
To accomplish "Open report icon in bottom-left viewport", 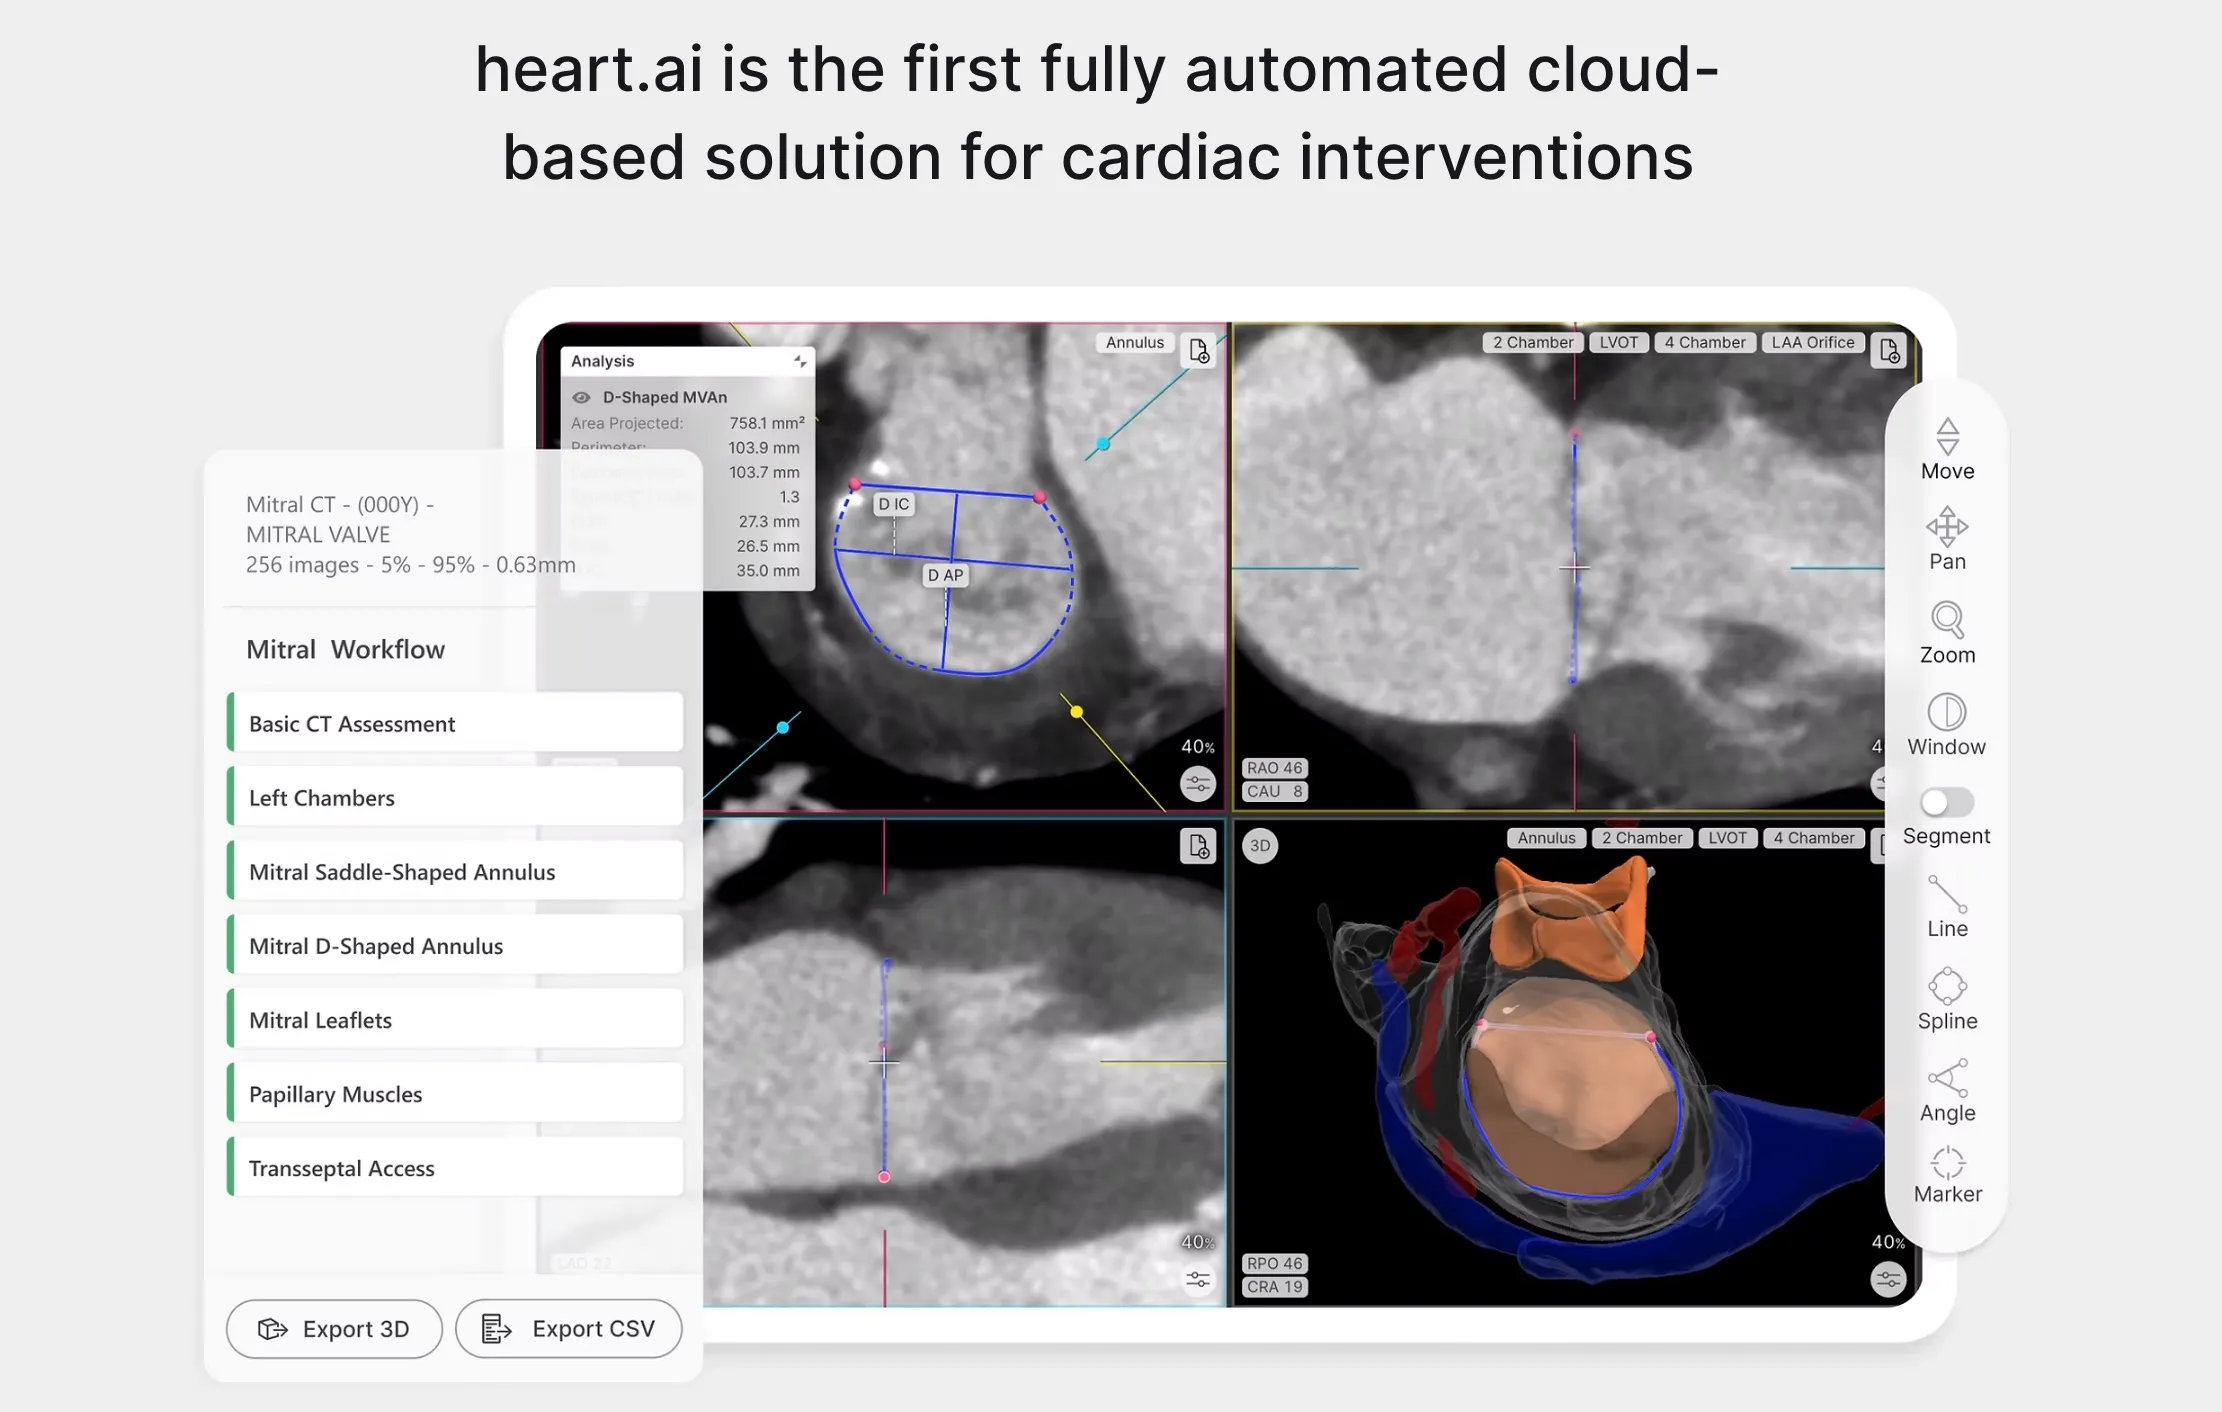I will (x=1198, y=846).
